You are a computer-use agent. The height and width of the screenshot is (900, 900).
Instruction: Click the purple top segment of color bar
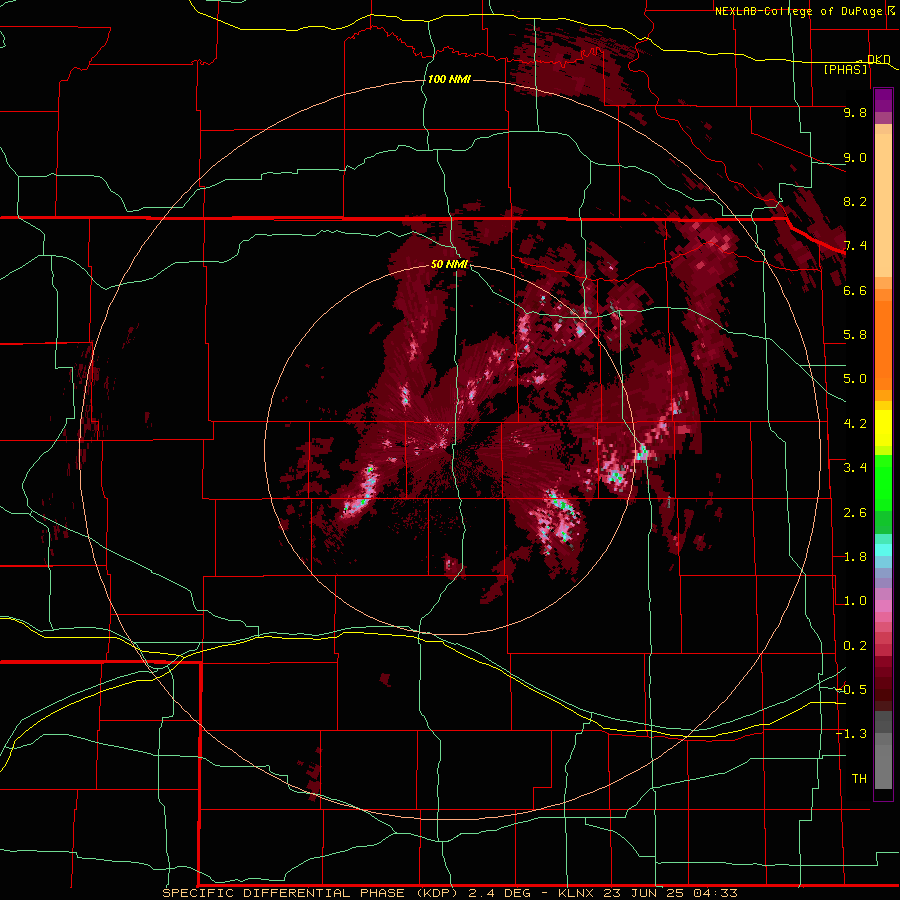click(x=883, y=100)
